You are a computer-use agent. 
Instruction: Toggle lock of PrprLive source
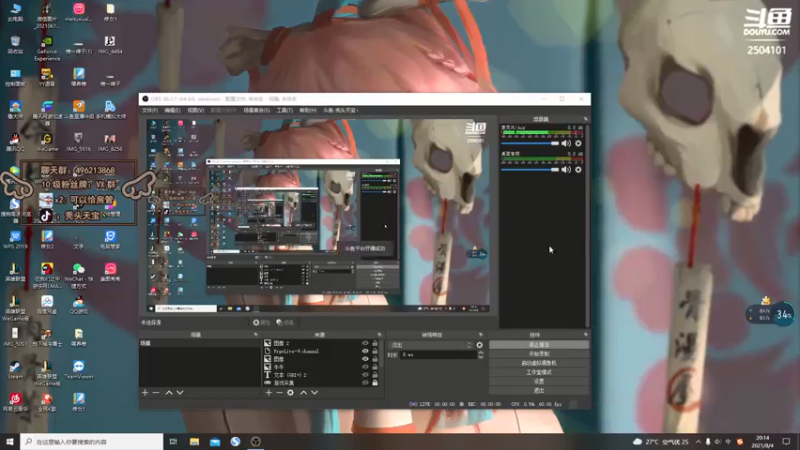[x=375, y=351]
